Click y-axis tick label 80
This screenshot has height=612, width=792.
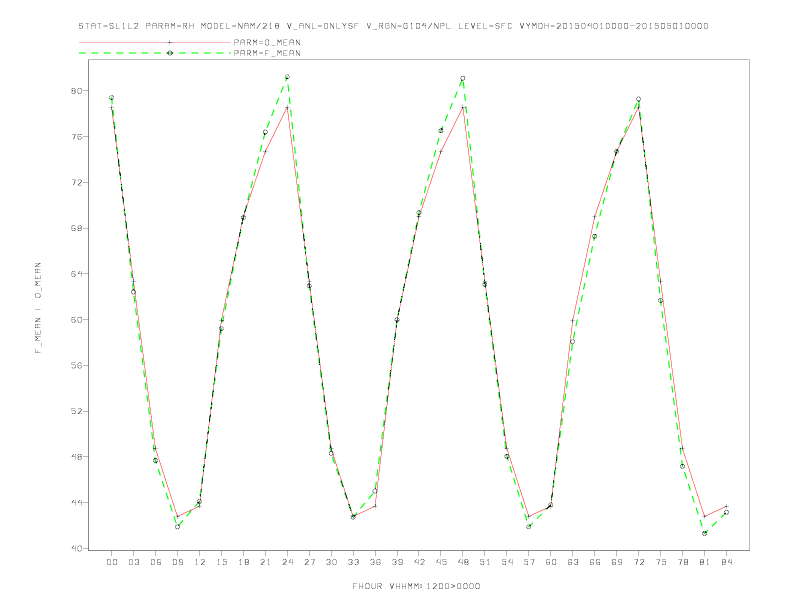(79, 91)
